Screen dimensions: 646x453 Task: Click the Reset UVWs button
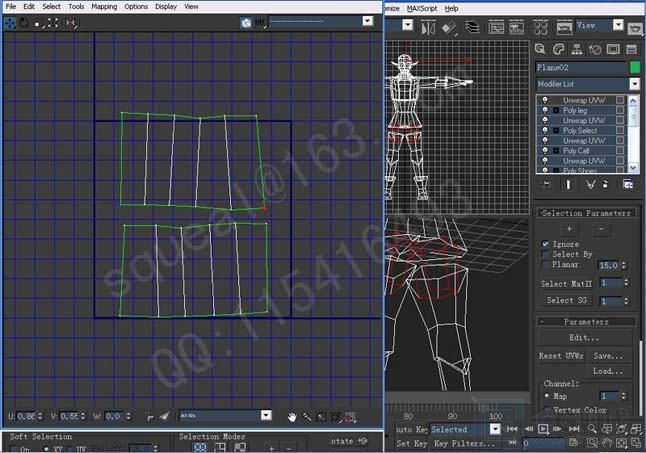pos(561,356)
